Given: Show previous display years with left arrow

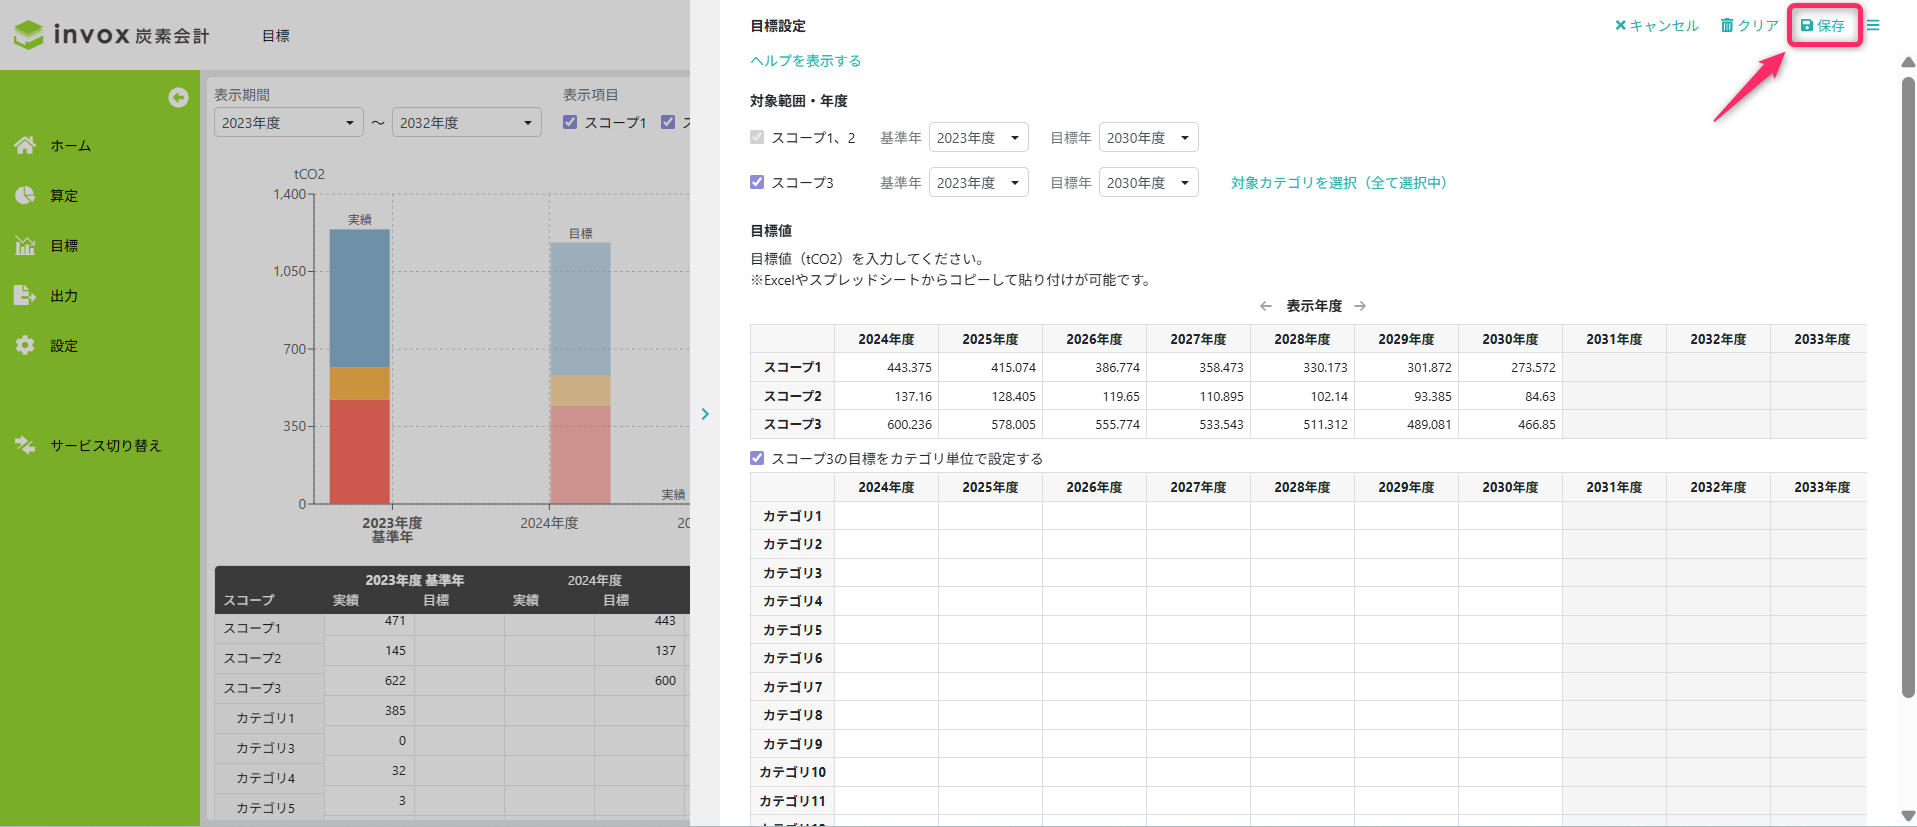Looking at the screenshot, I should click(1266, 306).
